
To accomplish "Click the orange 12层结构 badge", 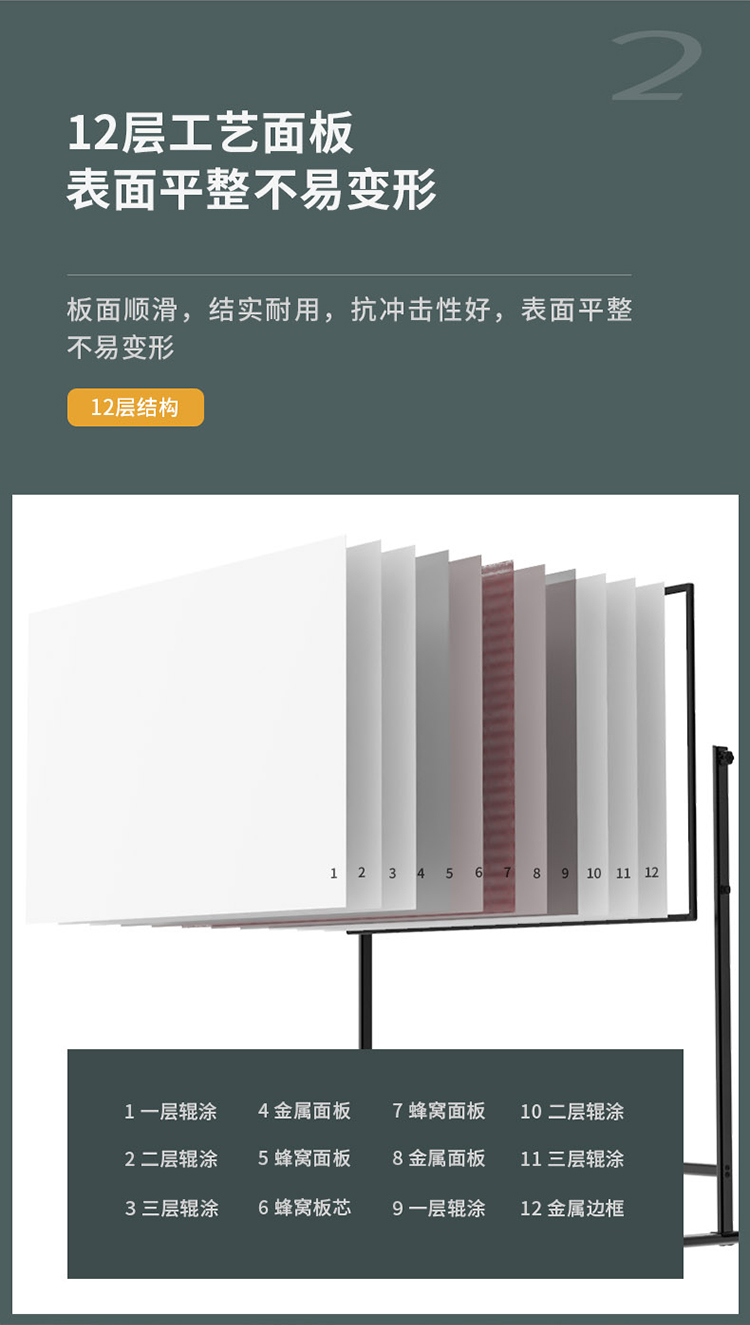I will coord(135,407).
